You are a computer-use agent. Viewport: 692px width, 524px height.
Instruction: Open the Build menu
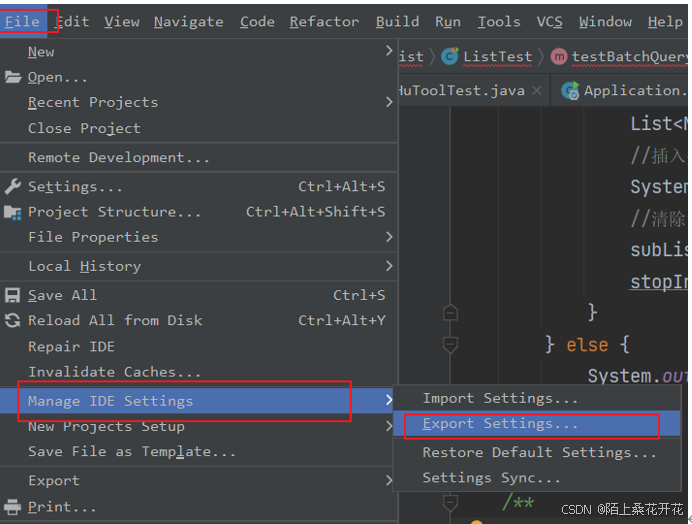tap(397, 21)
